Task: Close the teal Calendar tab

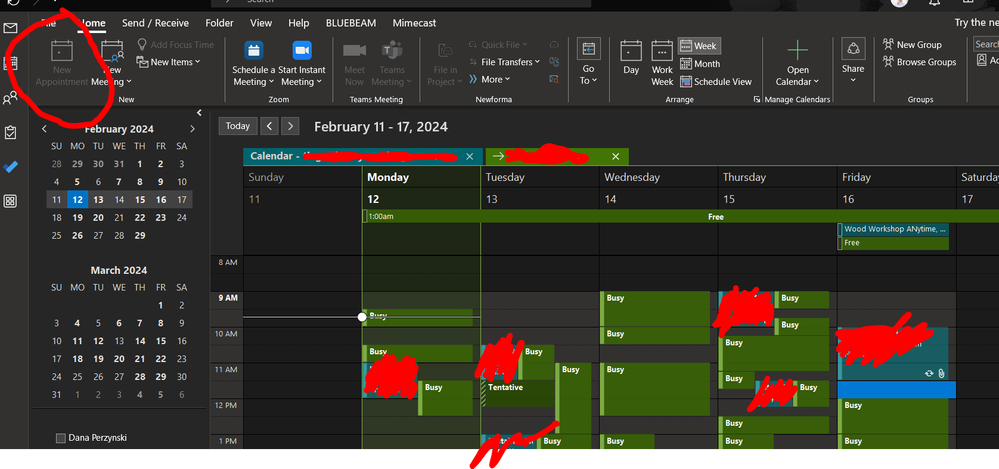Action: point(470,157)
